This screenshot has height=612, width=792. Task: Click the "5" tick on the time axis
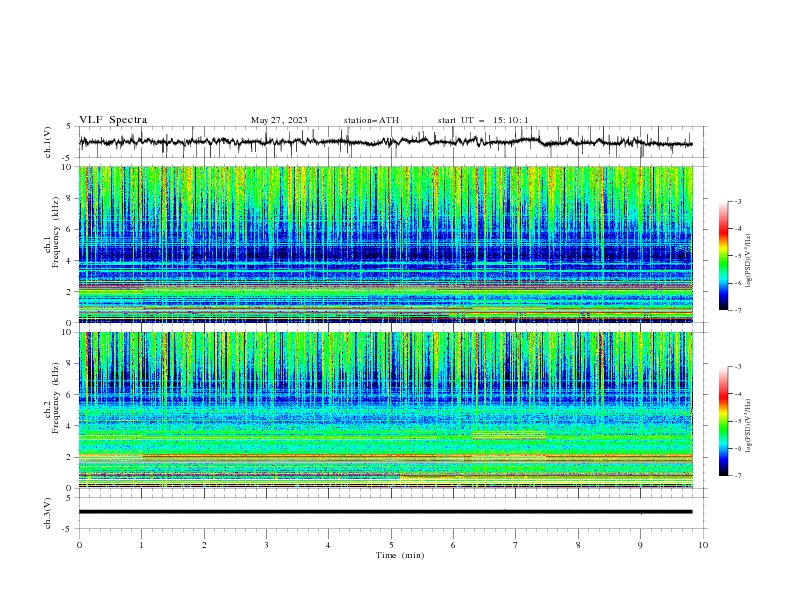pyautogui.click(x=391, y=545)
